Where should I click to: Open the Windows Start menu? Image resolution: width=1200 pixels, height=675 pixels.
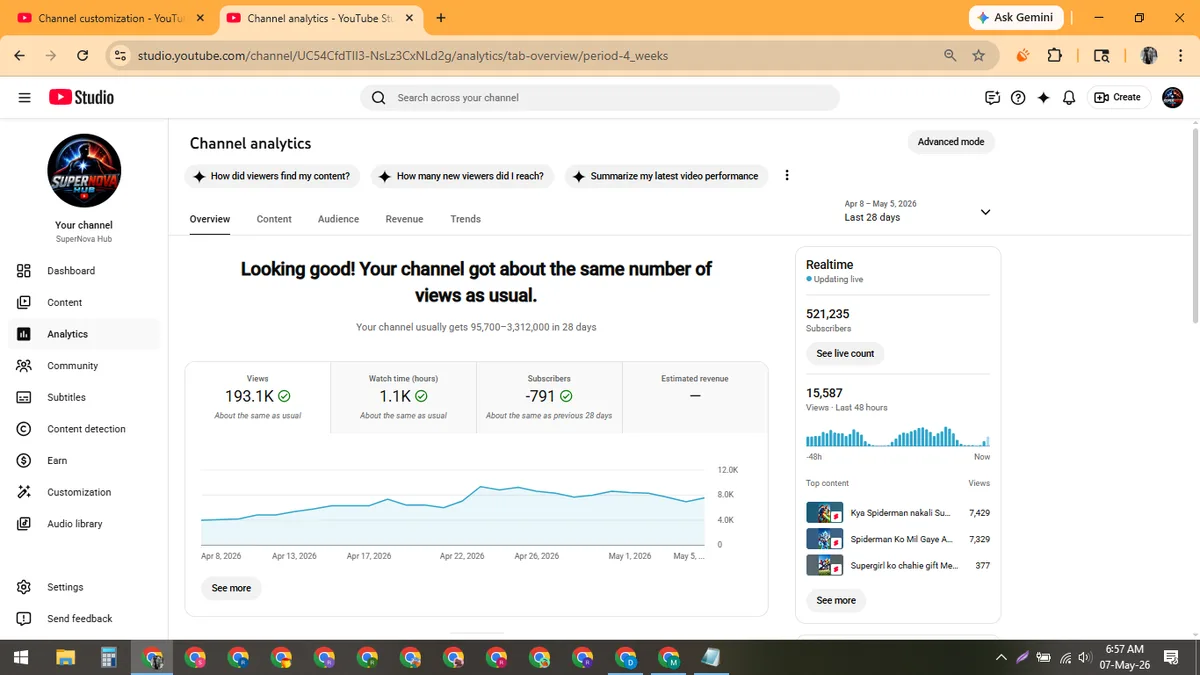(x=21, y=658)
